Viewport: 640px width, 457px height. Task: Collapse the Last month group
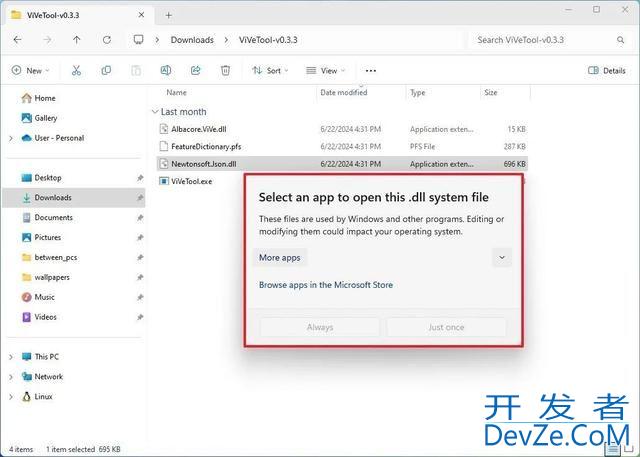coord(155,111)
